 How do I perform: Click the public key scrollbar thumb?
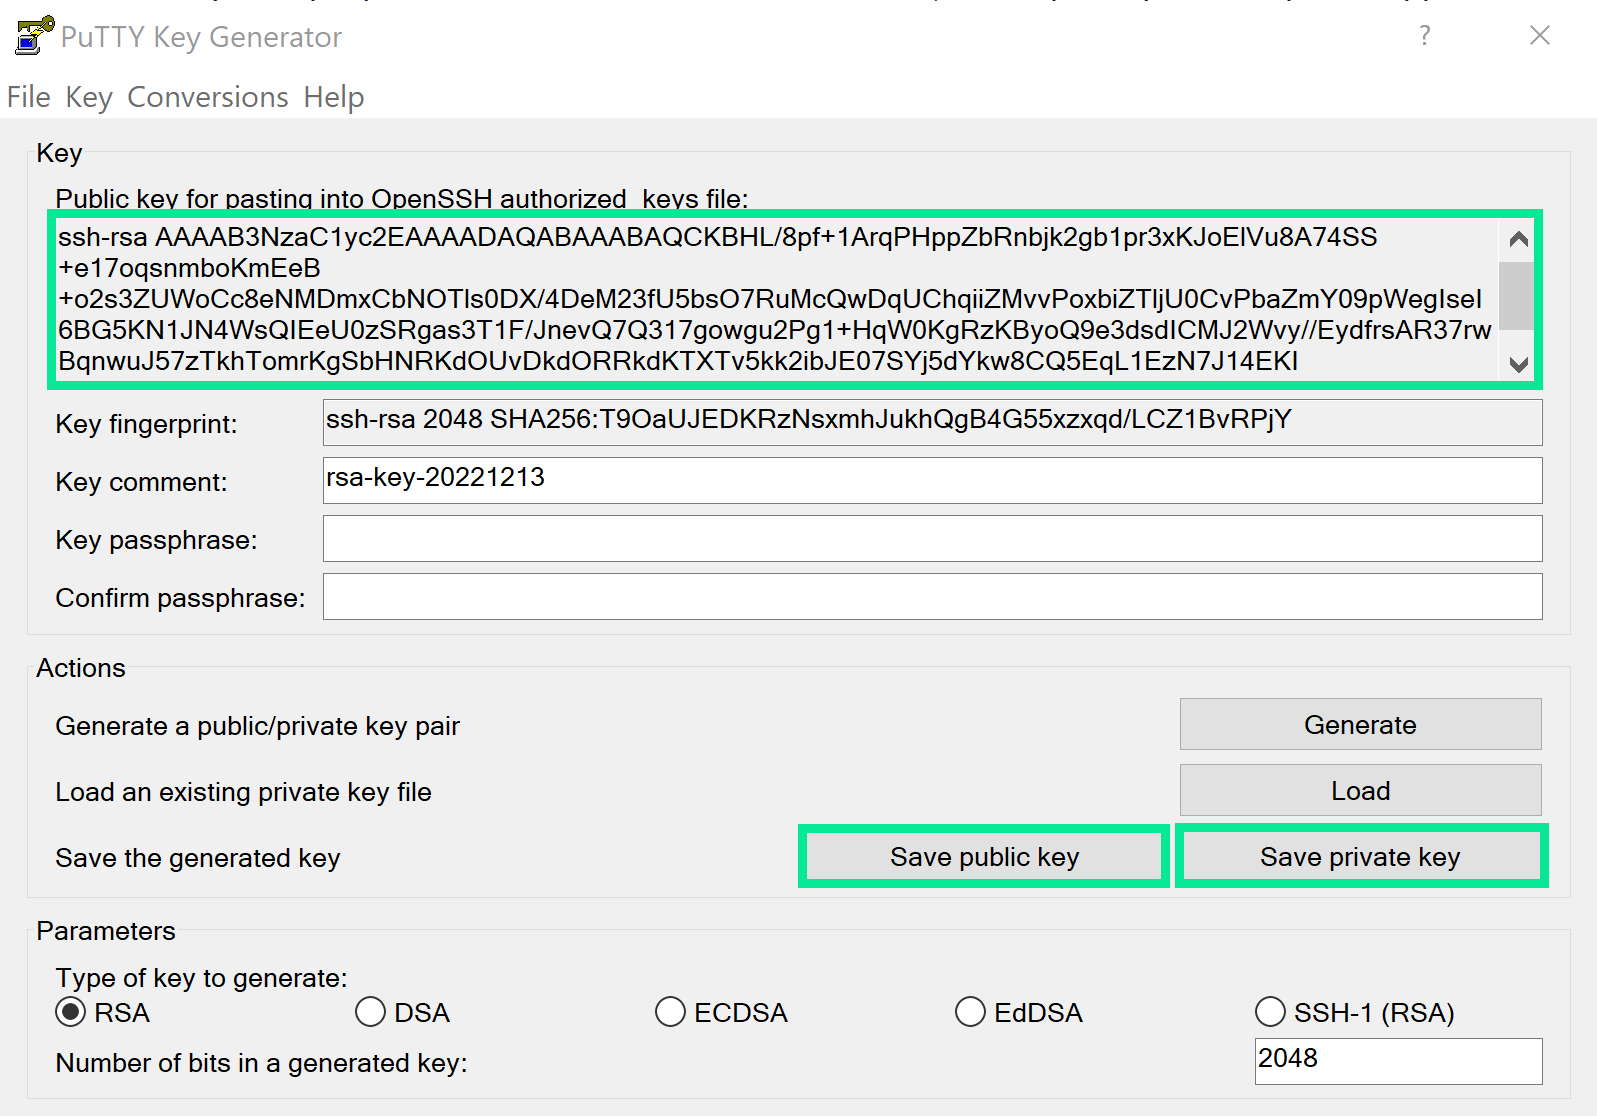pos(1518,296)
